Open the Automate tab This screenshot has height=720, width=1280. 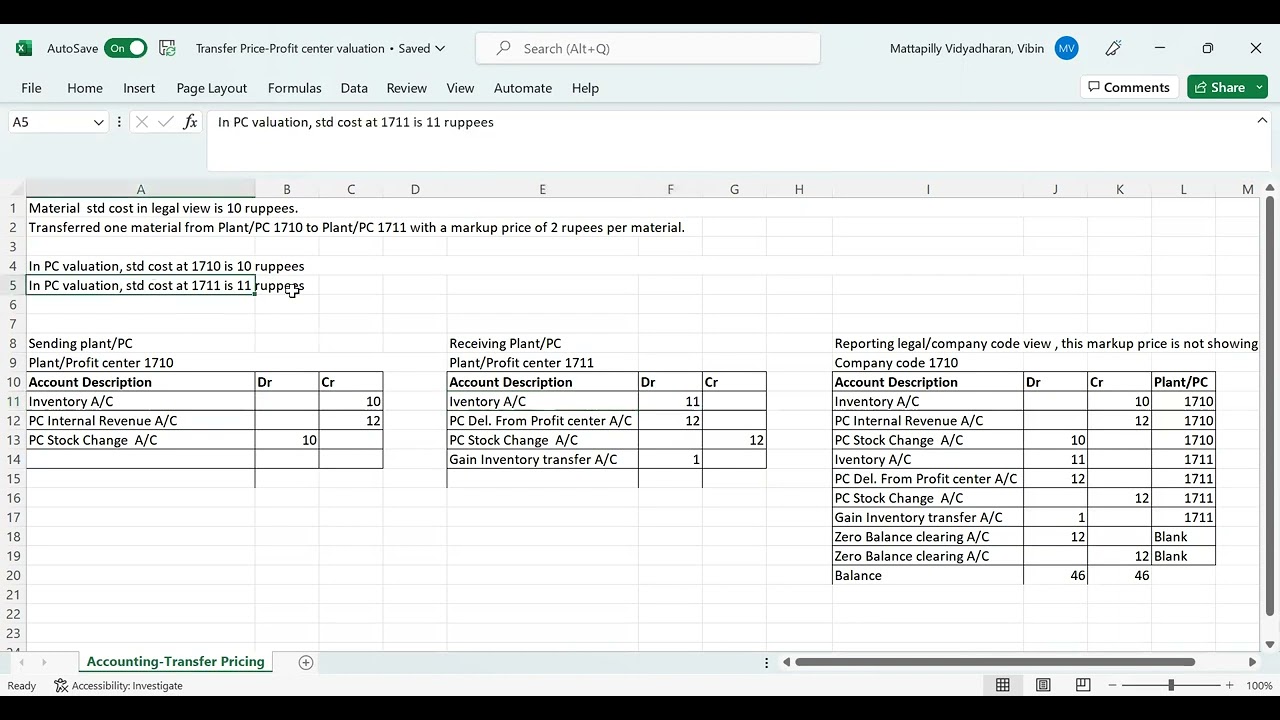coord(523,88)
